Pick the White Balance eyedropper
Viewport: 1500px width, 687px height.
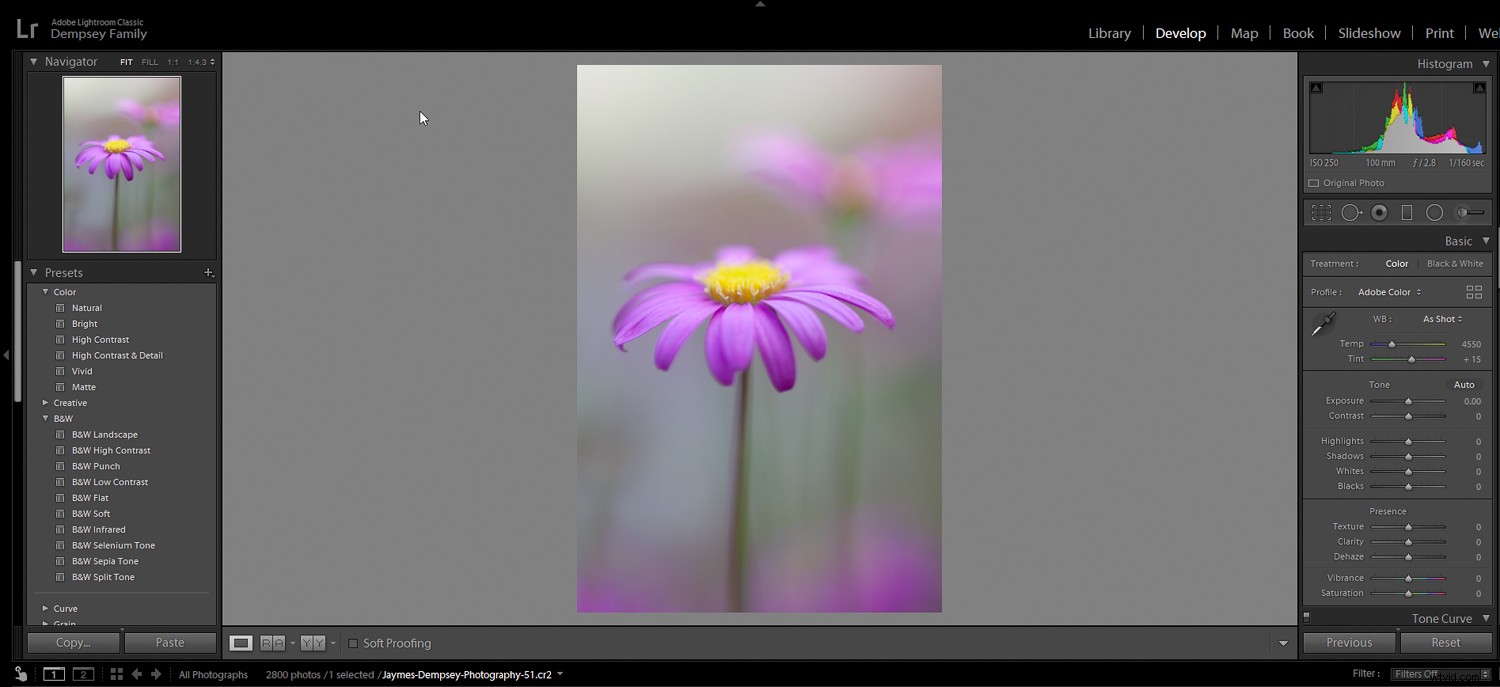click(1321, 325)
